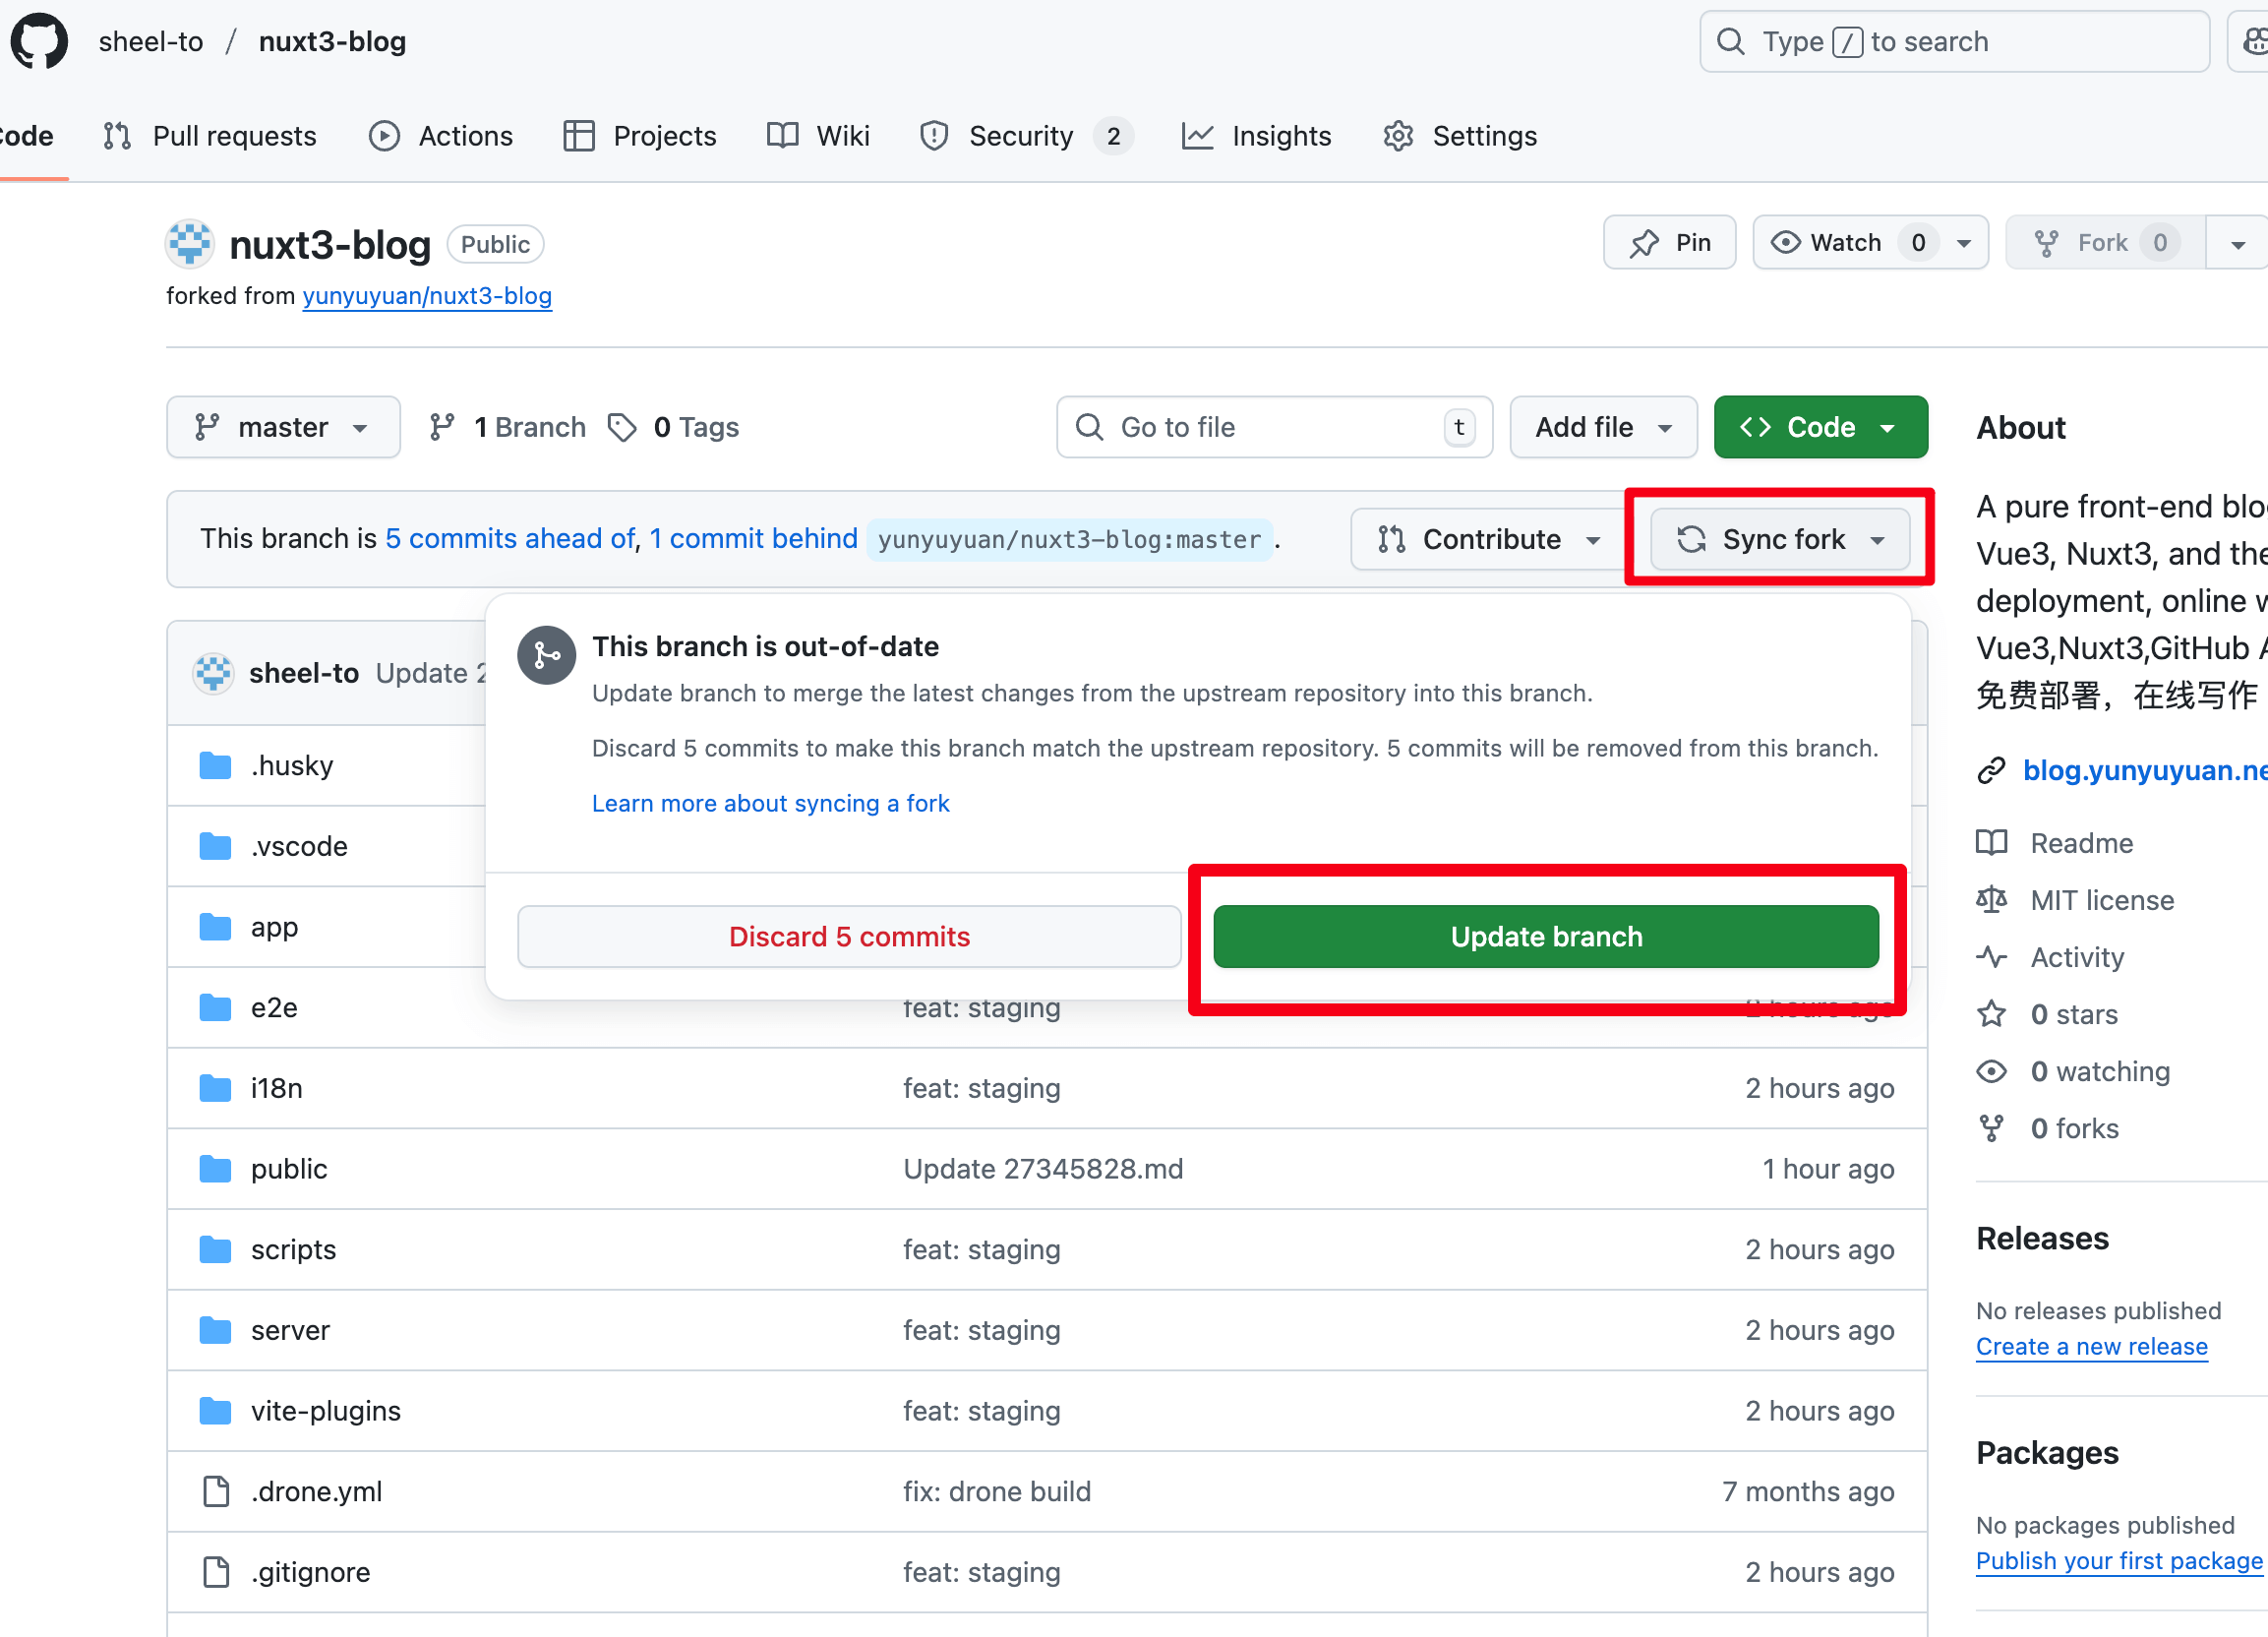Click the nuxt3-blog repository avatar icon
The width and height of the screenshot is (2268, 1637).
pos(190,244)
